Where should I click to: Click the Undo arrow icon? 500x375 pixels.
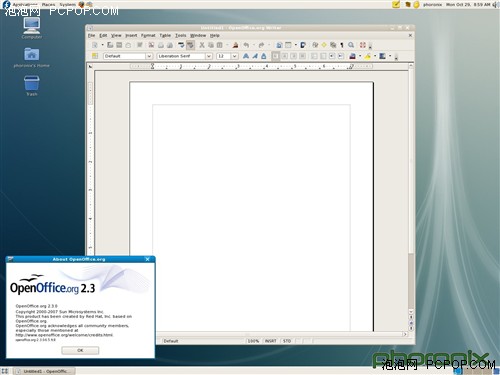[246, 45]
